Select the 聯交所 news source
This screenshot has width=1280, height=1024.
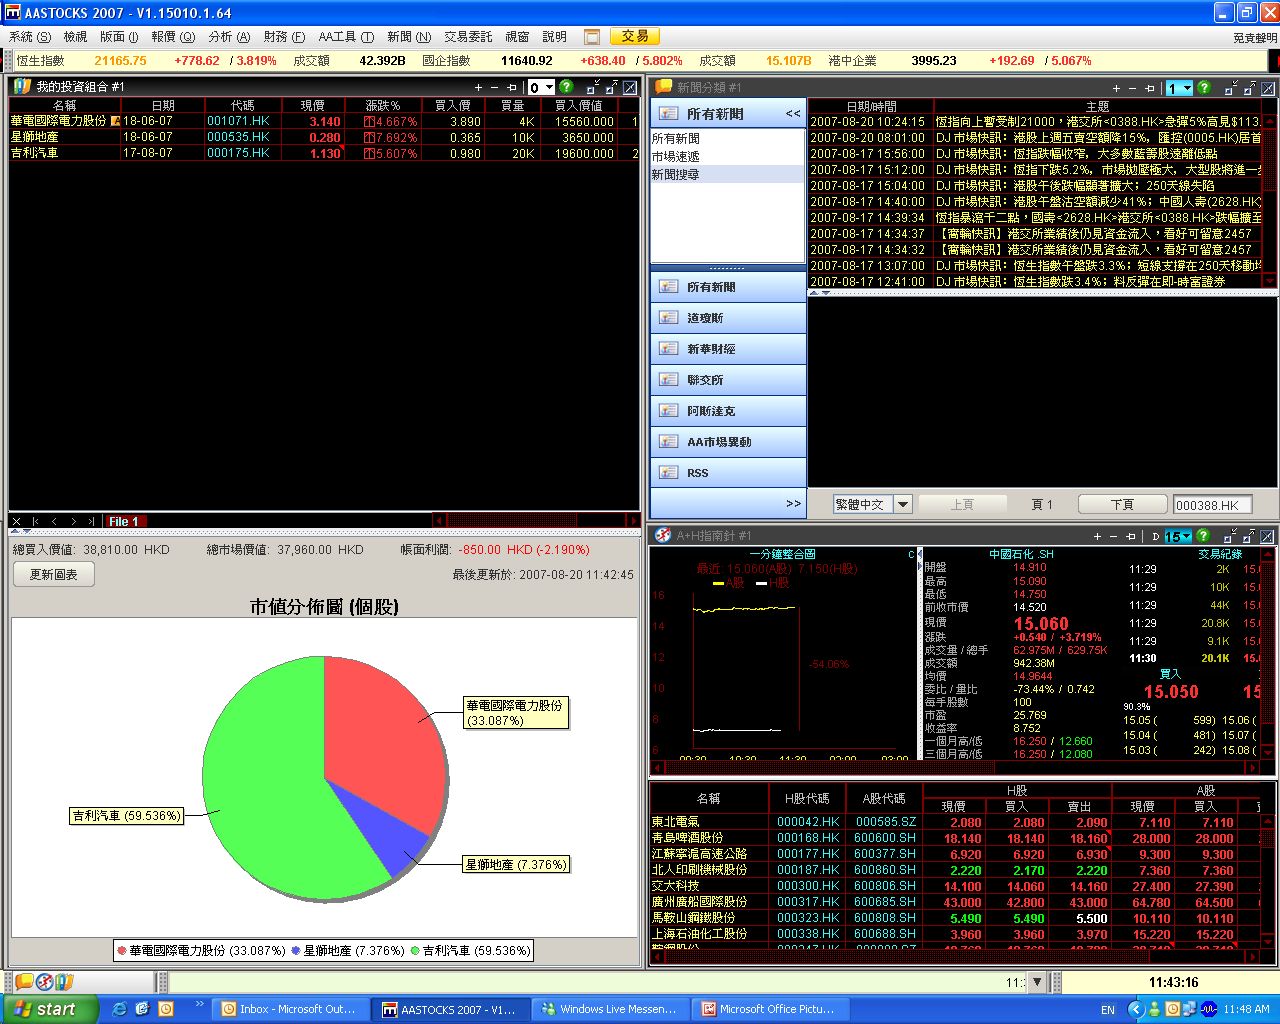point(728,380)
